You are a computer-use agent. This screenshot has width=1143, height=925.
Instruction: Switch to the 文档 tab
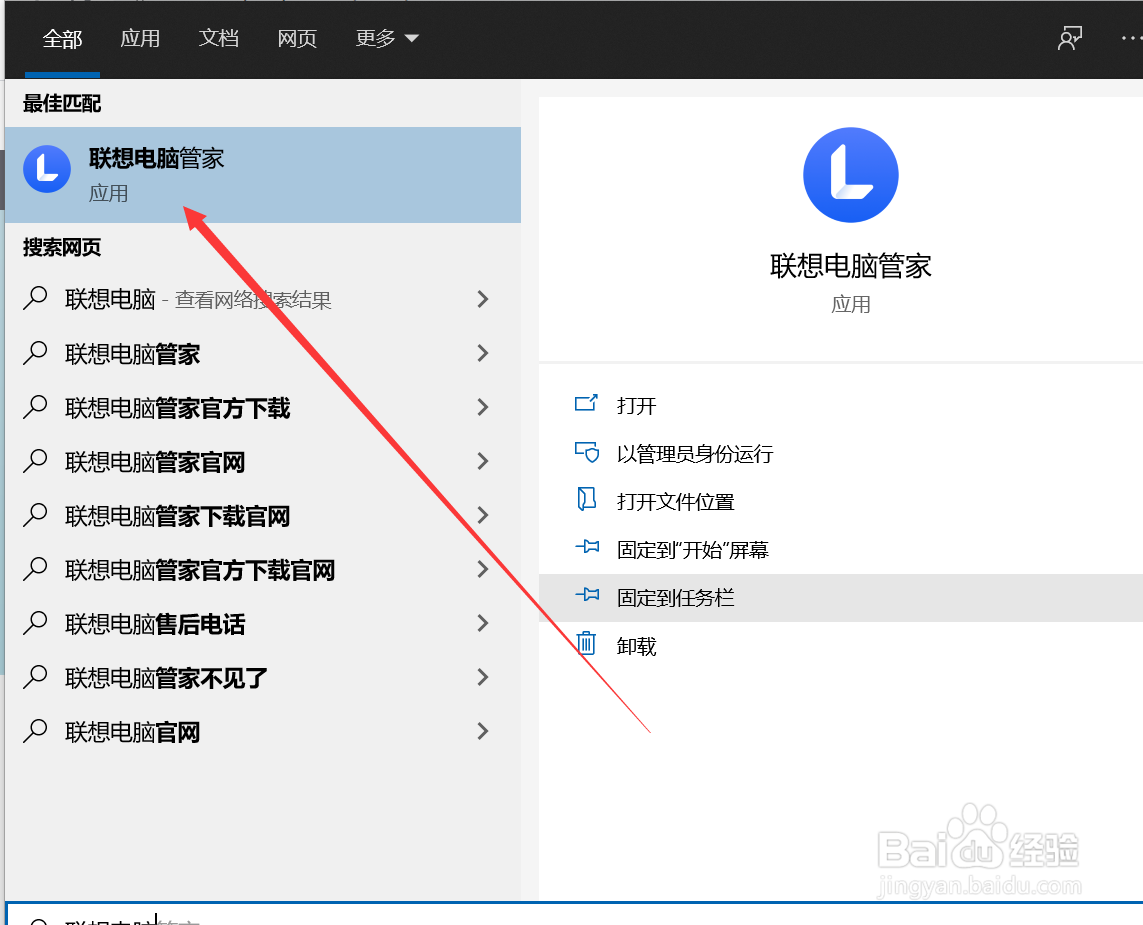coord(219,39)
